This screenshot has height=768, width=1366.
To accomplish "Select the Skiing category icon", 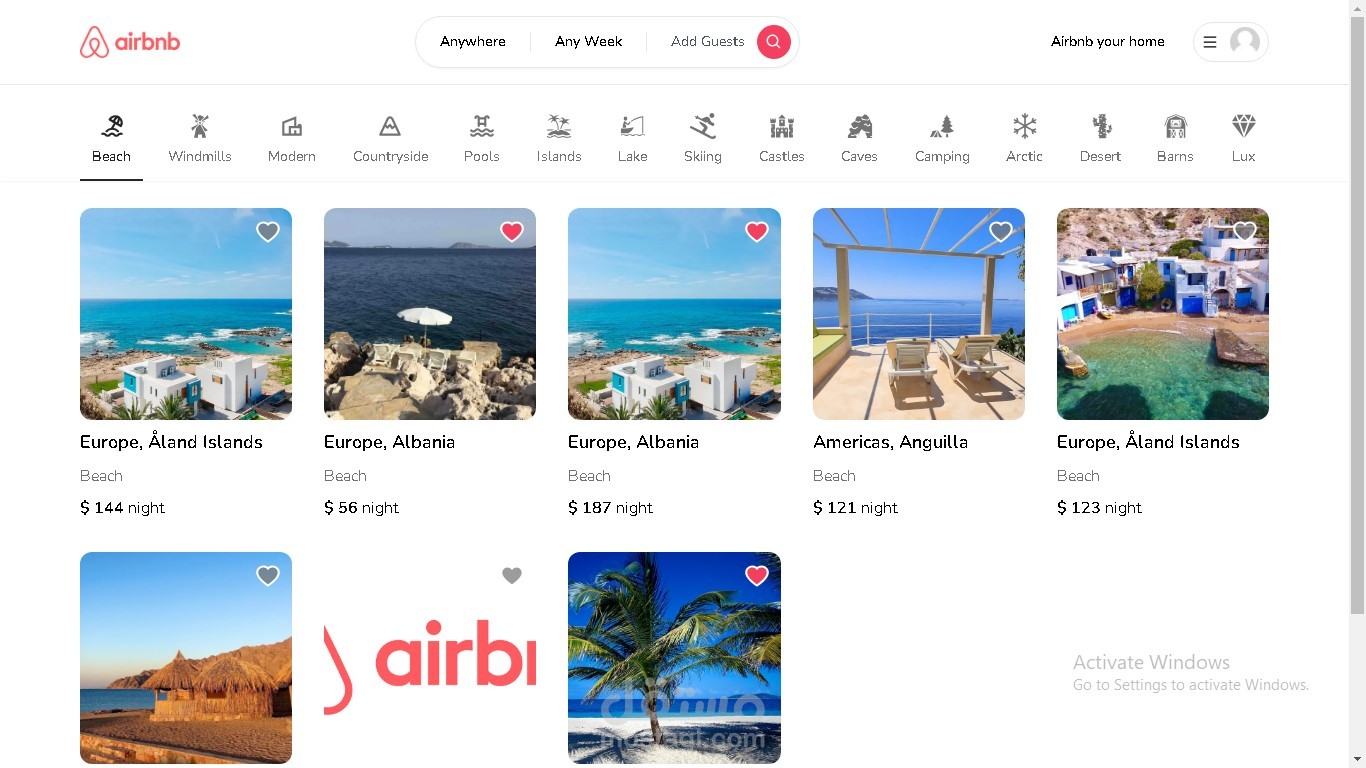I will [703, 126].
